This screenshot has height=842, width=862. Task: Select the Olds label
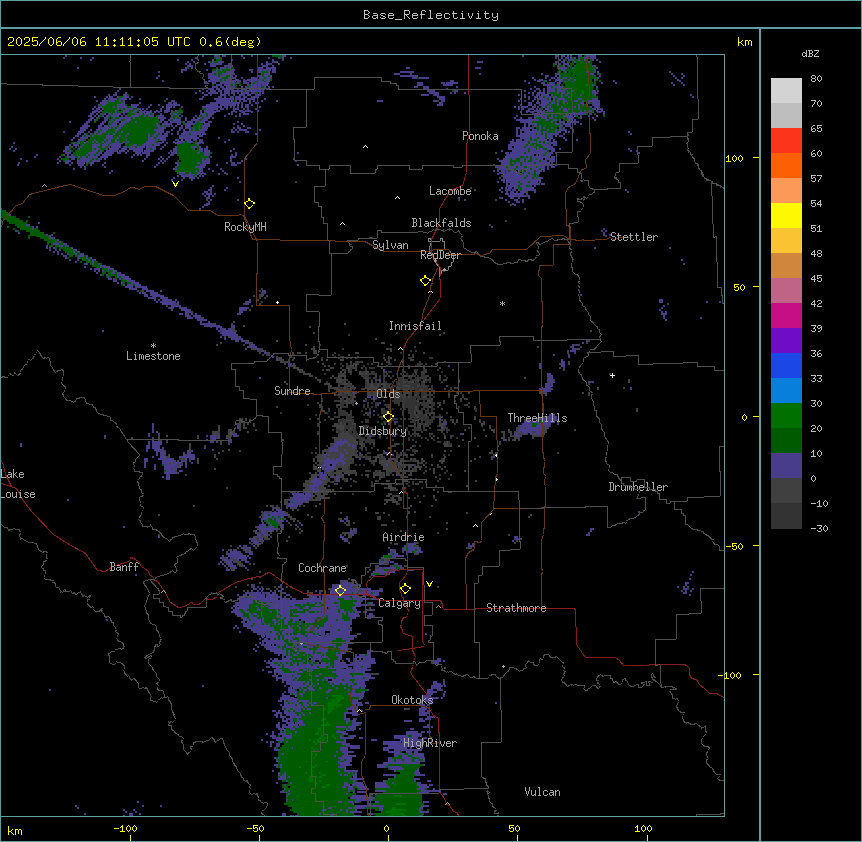[x=388, y=394]
